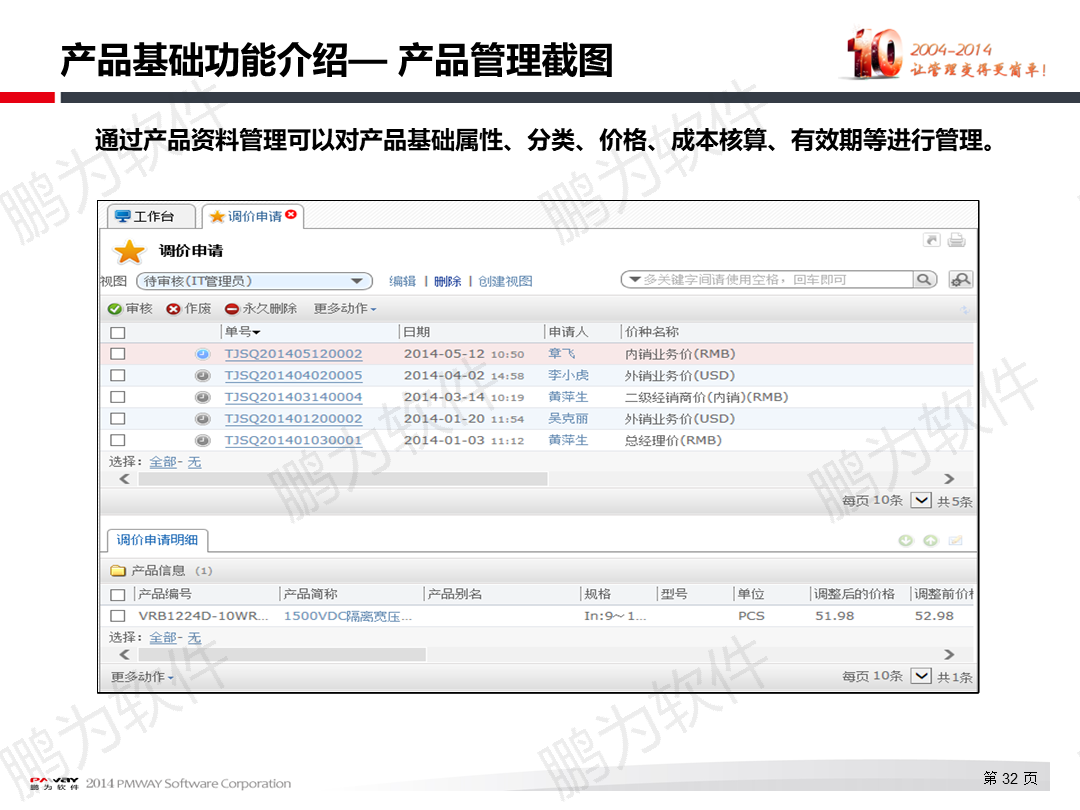This screenshot has height=810, width=1080.
Task: Open 每页 10条 dropdown of upper list
Action: (x=921, y=501)
